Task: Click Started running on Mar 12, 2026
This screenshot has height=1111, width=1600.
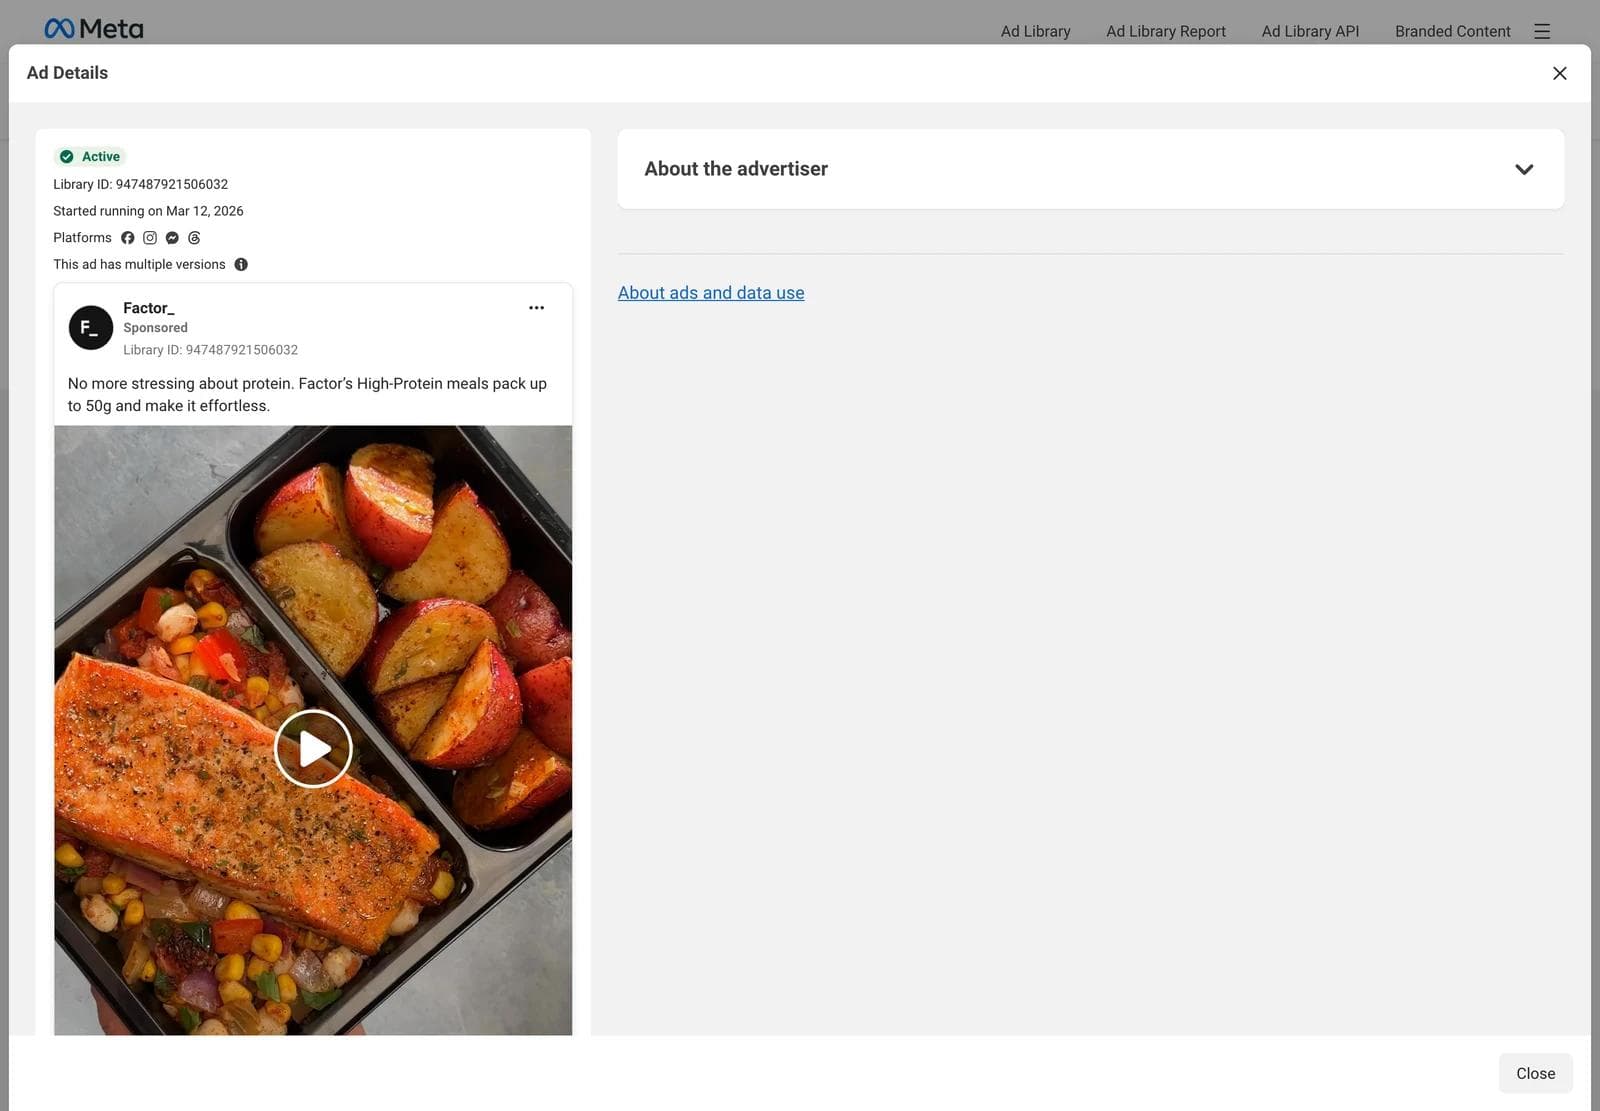Action: (148, 211)
